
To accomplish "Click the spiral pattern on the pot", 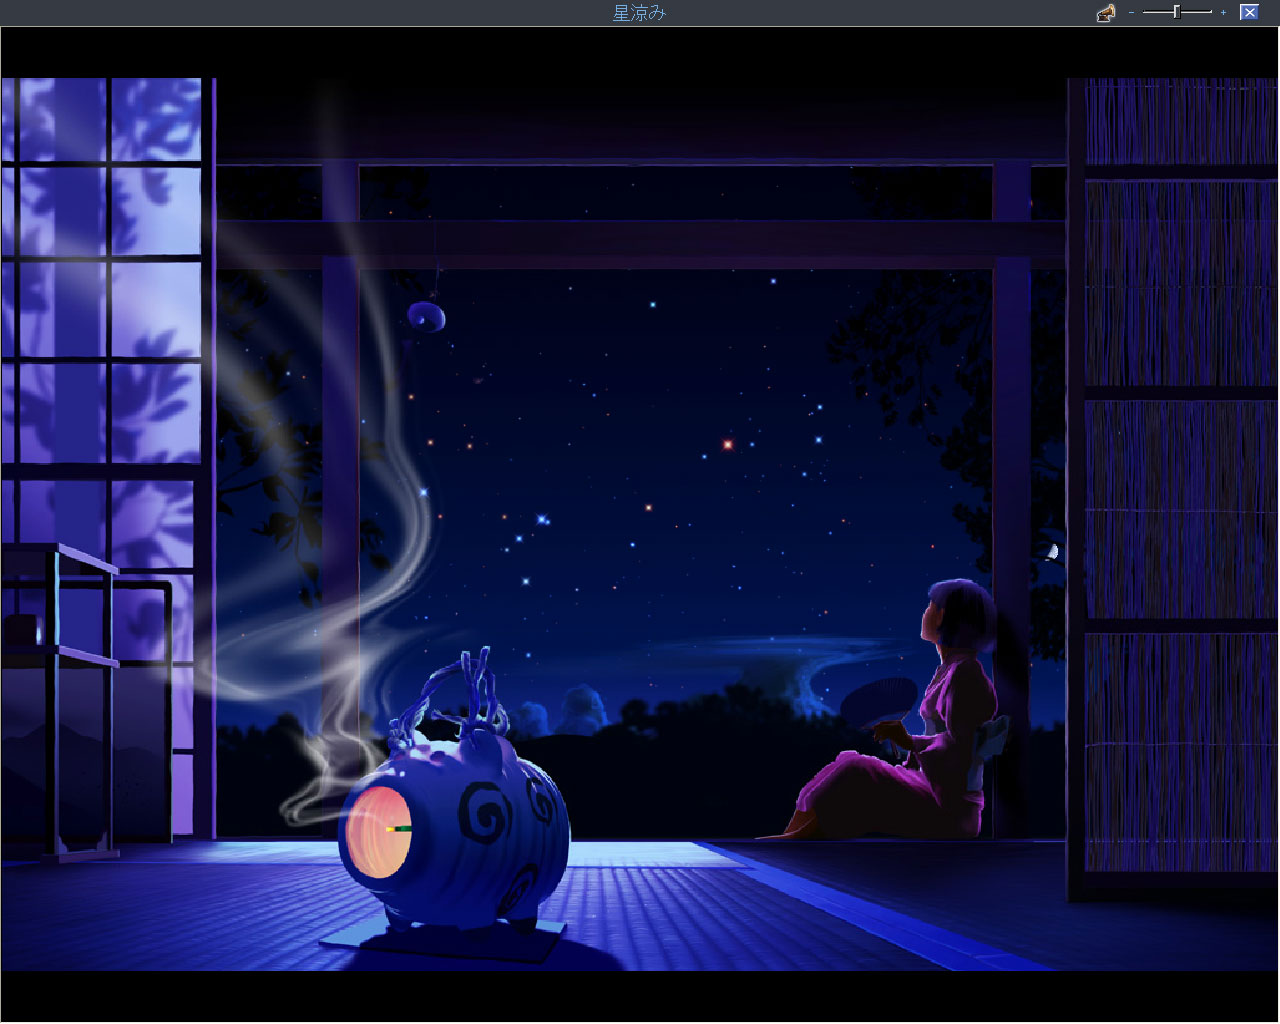I will [487, 820].
